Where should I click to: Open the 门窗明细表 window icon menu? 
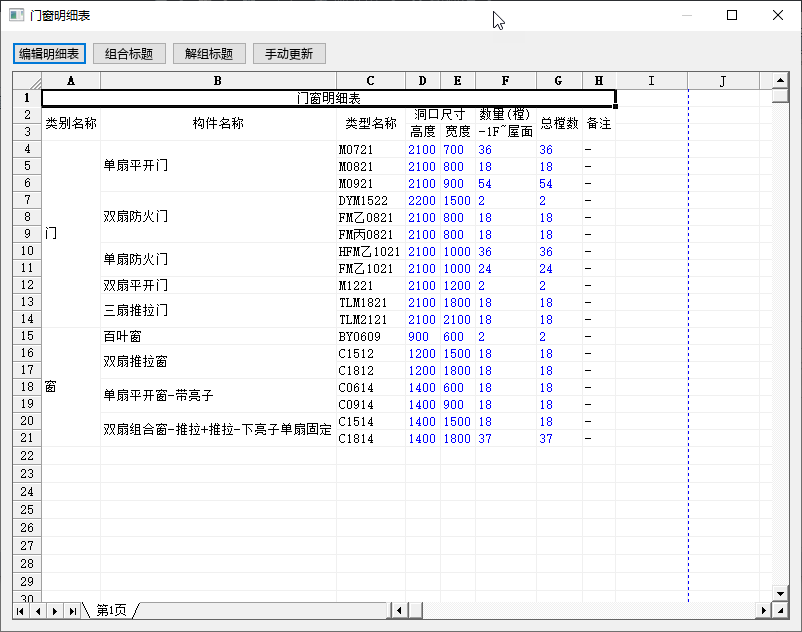(16, 15)
